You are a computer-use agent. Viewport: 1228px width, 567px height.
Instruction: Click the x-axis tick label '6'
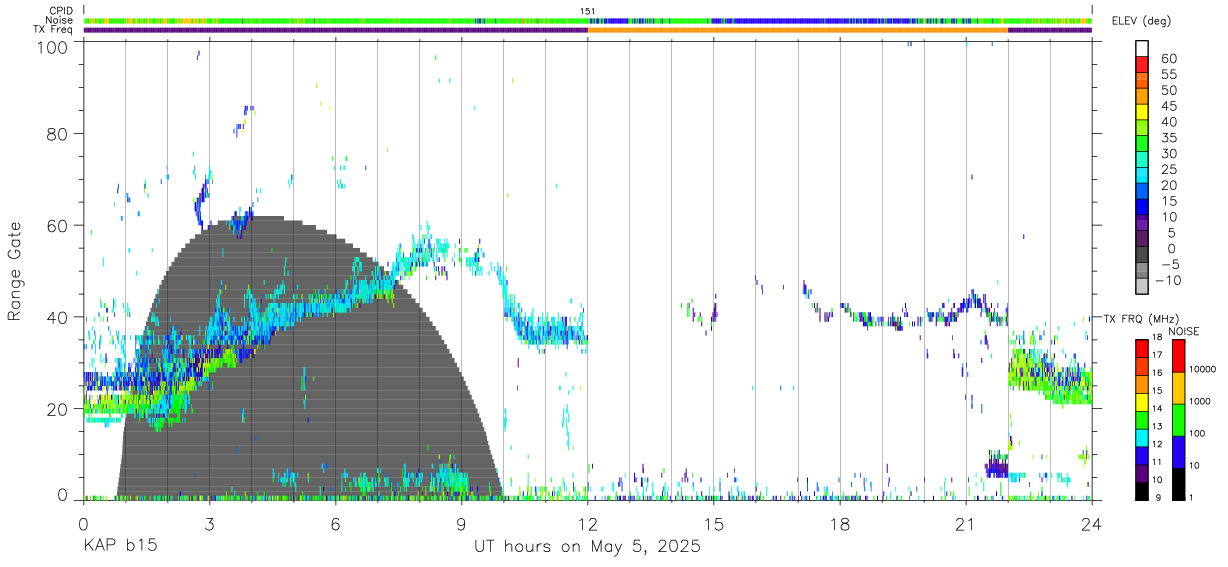point(335,524)
